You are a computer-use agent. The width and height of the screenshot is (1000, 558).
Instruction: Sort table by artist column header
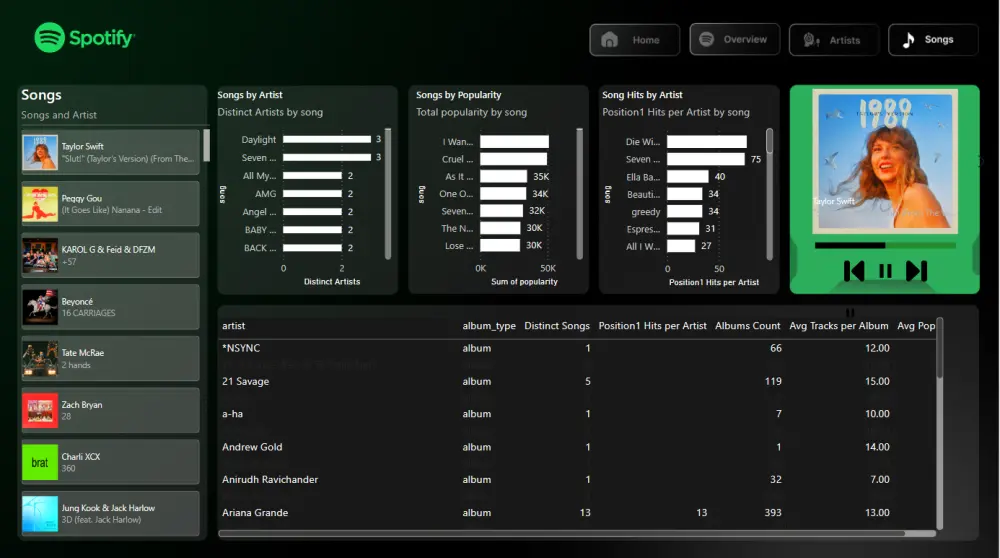pos(233,326)
